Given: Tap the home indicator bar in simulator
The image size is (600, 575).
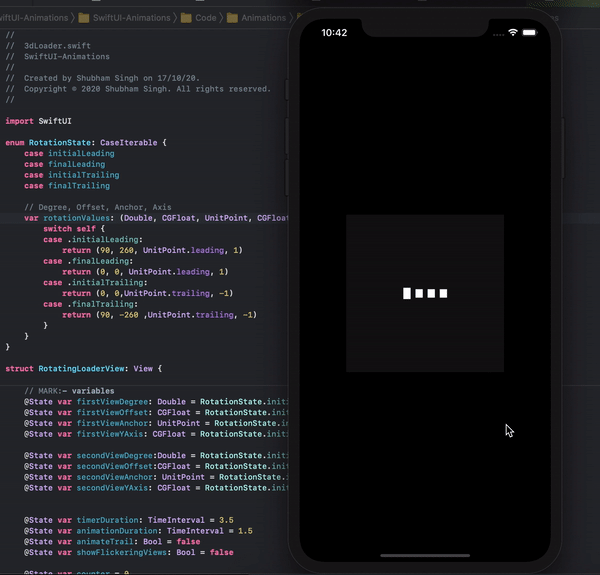Looking at the screenshot, I should tap(425, 555).
